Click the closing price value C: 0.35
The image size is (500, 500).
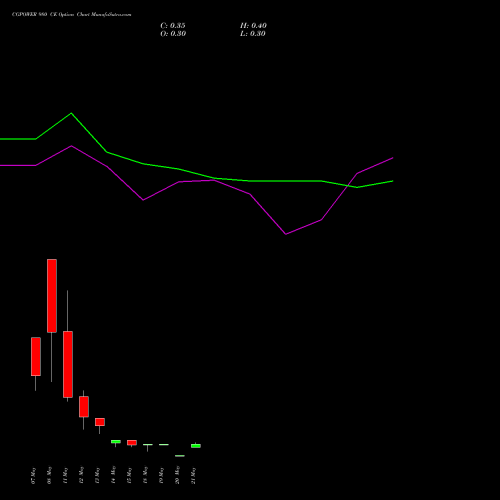[x=173, y=26]
